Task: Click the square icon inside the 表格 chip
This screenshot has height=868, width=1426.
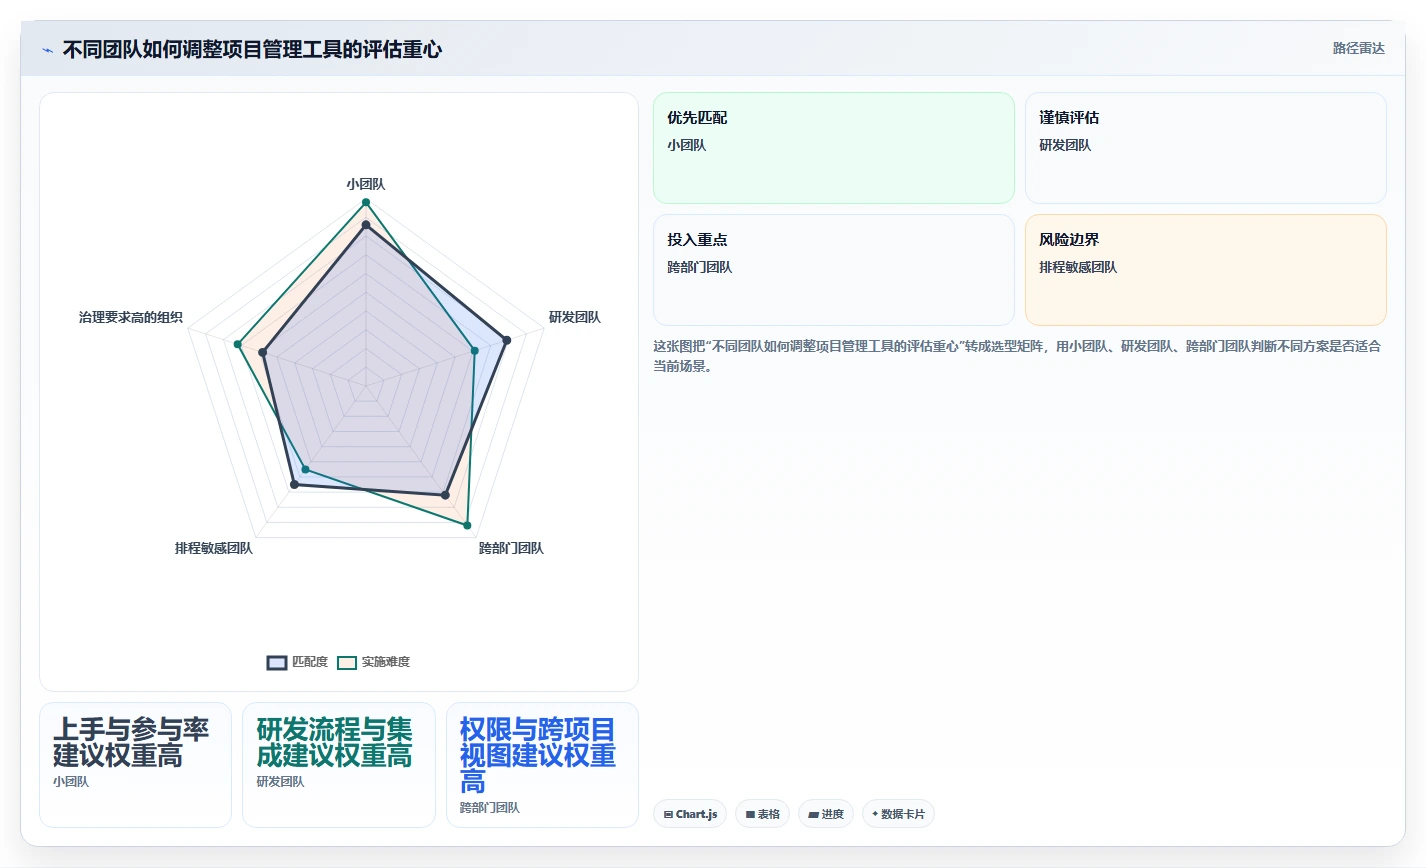Action: (750, 815)
